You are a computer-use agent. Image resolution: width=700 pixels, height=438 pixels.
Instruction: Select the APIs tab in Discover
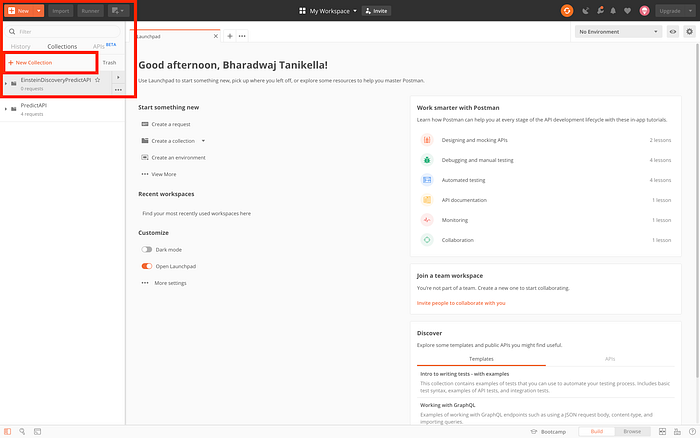coord(610,359)
